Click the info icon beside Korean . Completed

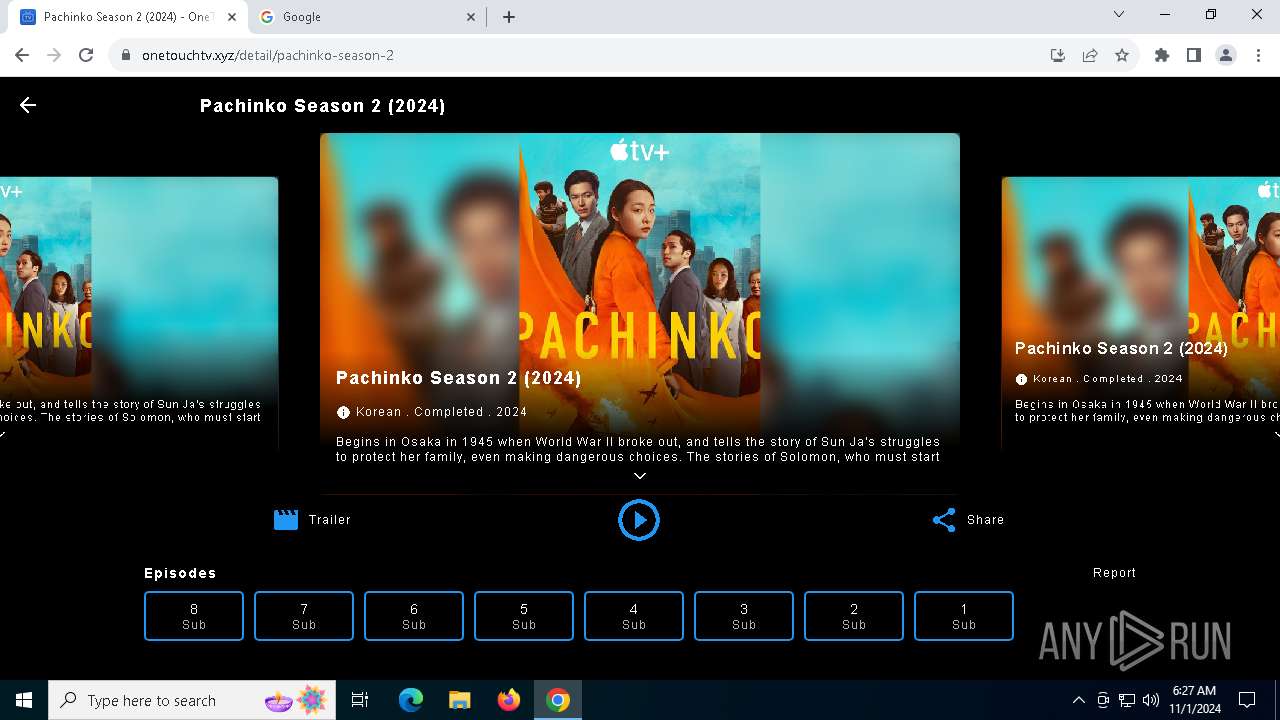click(x=343, y=412)
